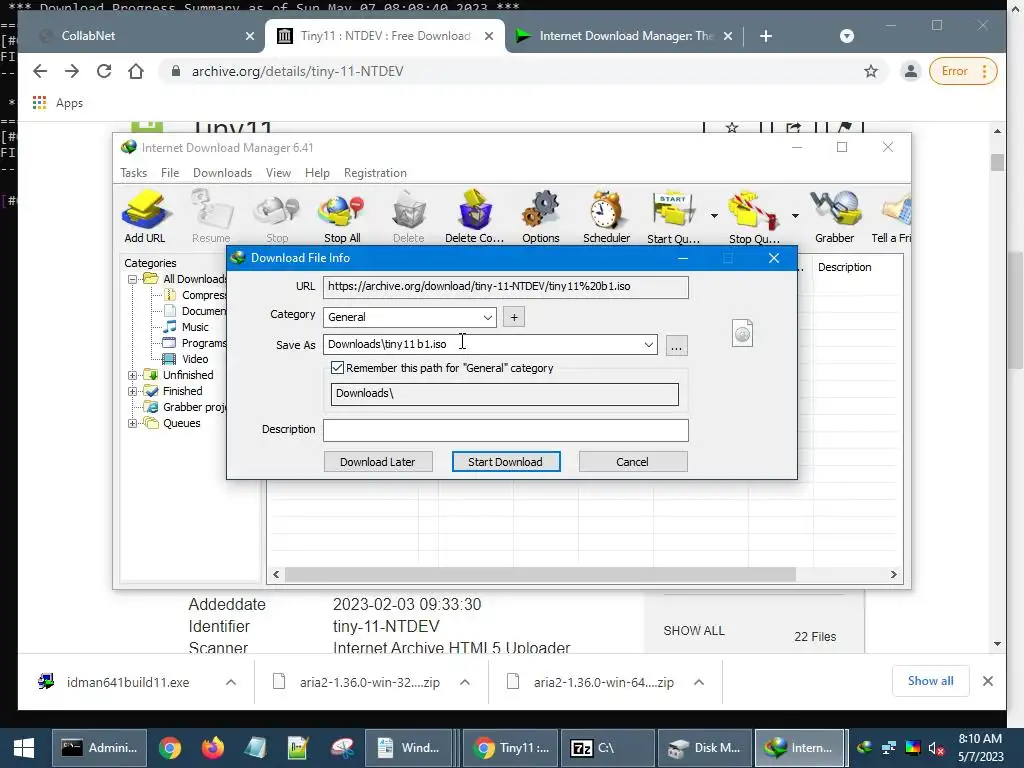Screen dimensions: 1024x768
Task: Open the Save As path dropdown arrow
Action: 648,345
